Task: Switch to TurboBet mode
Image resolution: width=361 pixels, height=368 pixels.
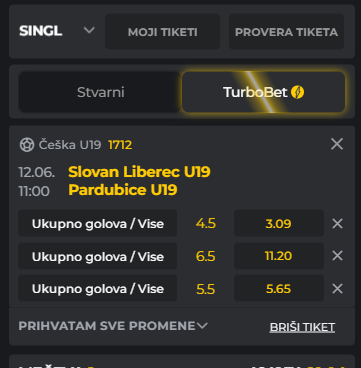Action: (263, 92)
